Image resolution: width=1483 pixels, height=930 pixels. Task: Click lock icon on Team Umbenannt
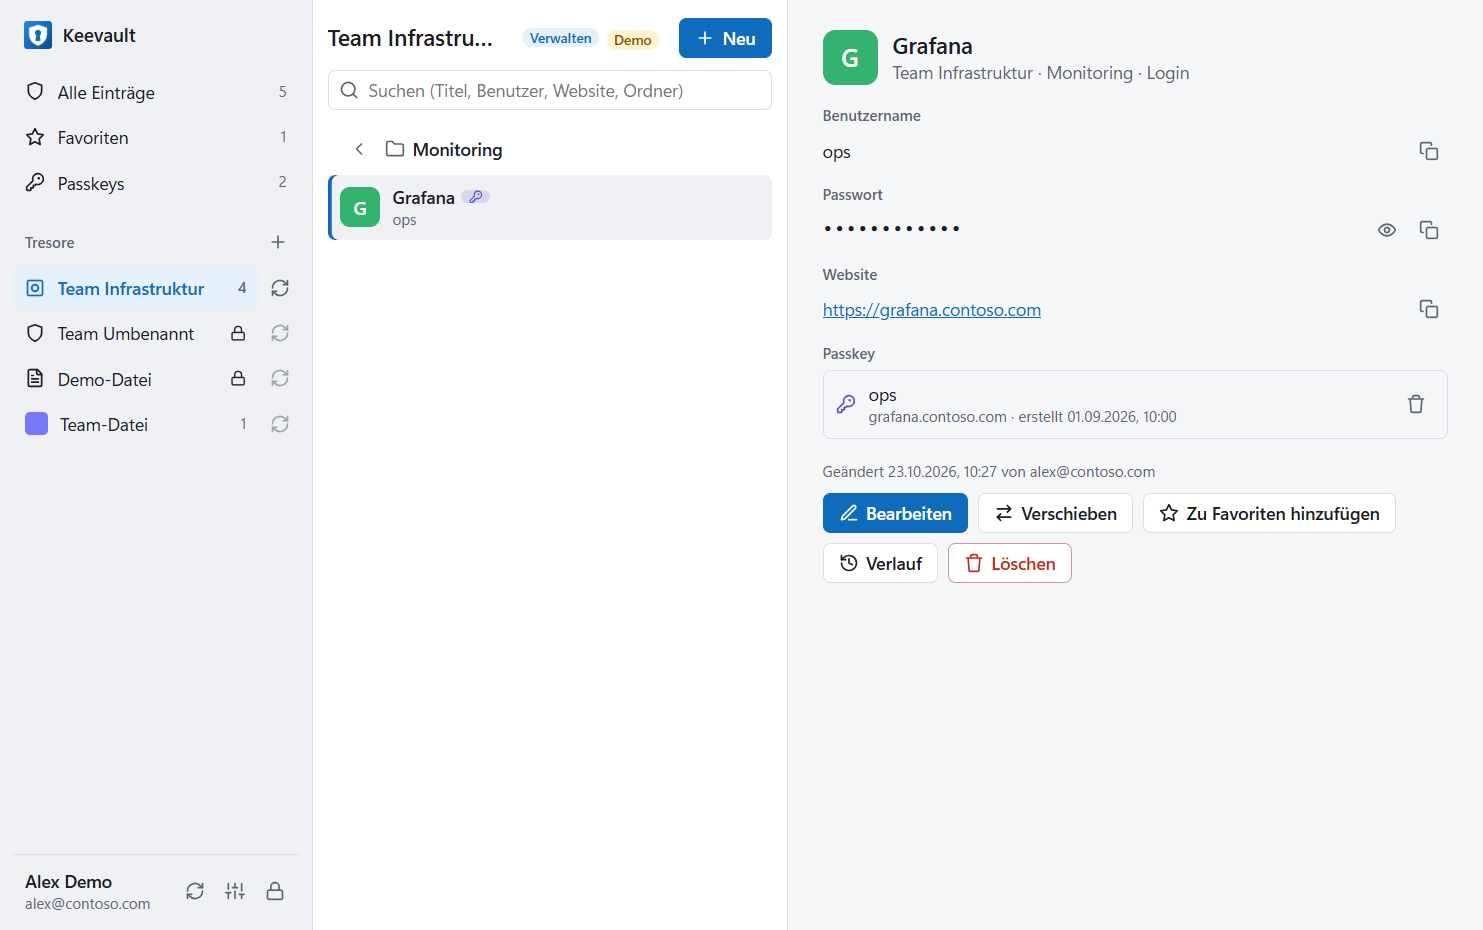tap(238, 333)
